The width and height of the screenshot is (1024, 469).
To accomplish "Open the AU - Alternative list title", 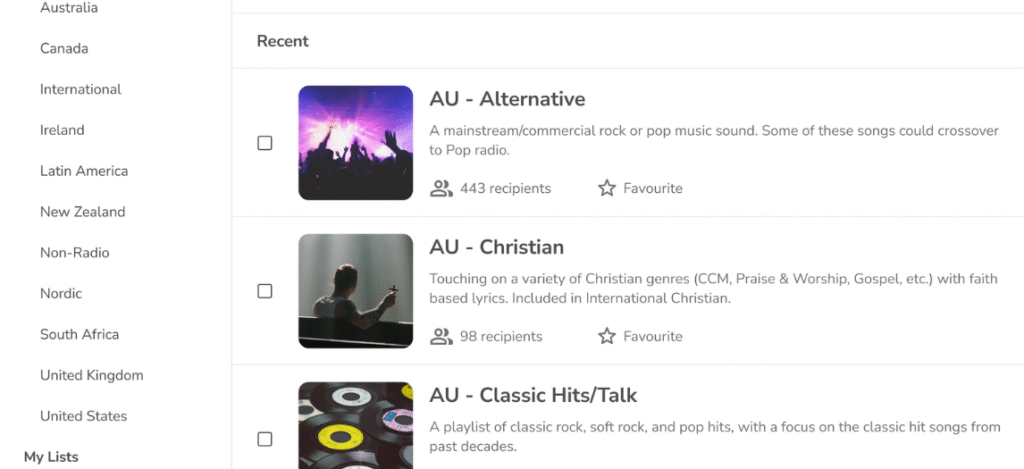I will coord(507,99).
